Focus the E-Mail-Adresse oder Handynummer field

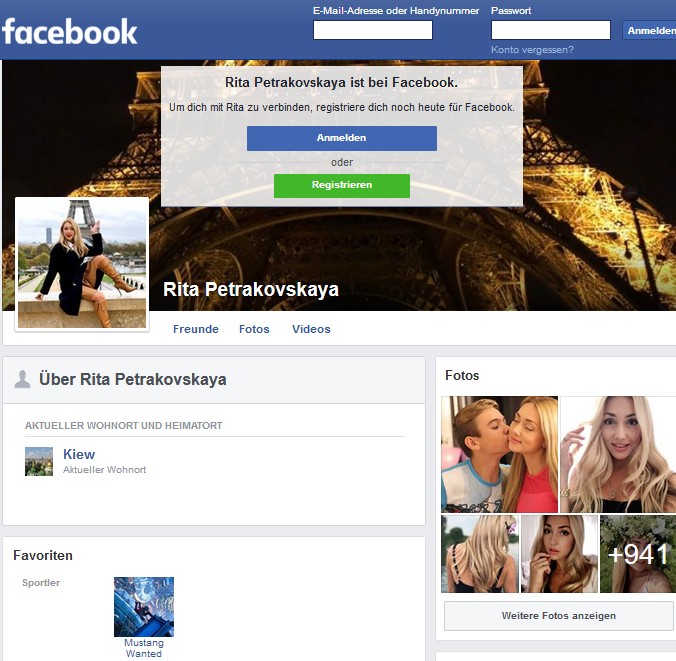372,30
